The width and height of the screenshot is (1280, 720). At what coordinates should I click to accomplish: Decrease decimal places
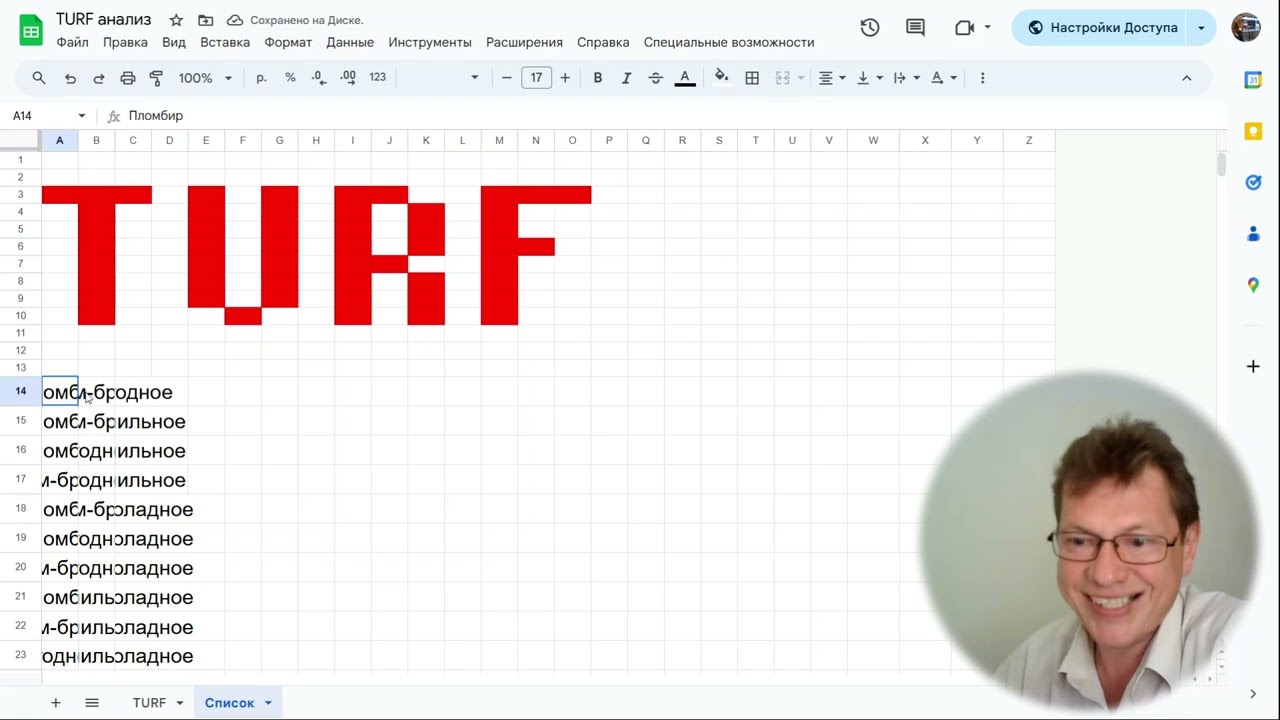[318, 77]
